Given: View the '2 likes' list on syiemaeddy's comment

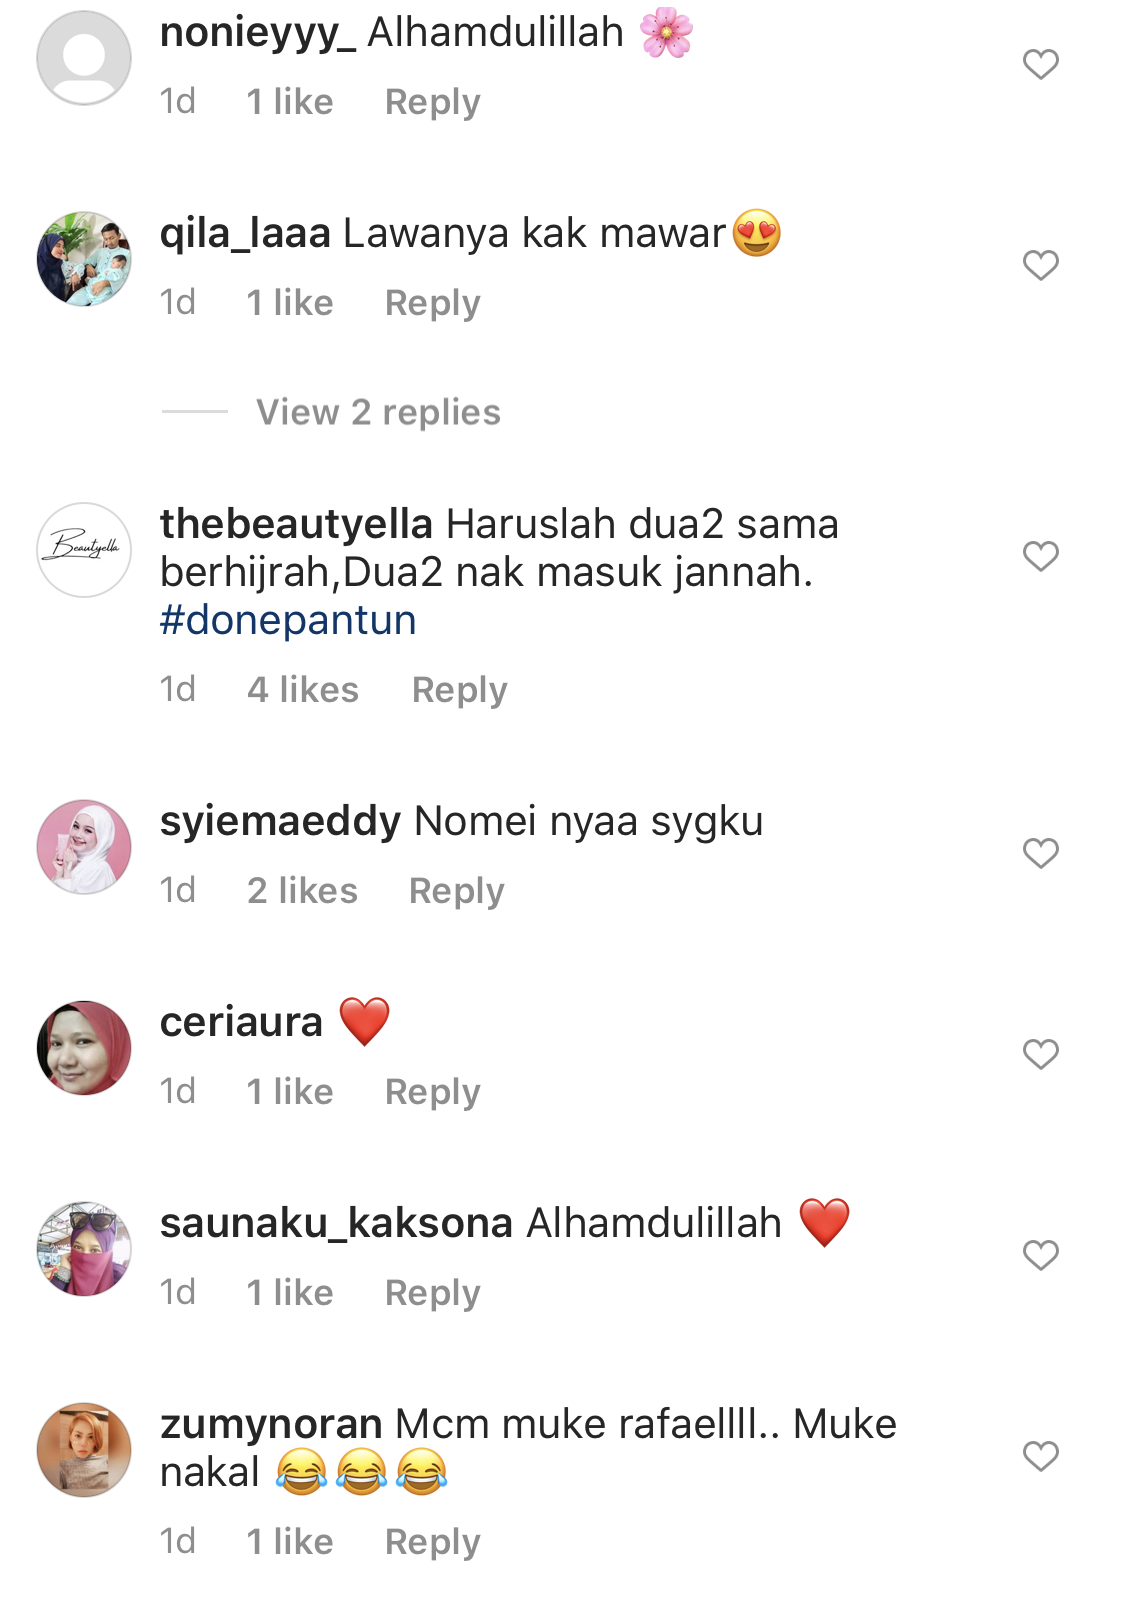Looking at the screenshot, I should (302, 891).
